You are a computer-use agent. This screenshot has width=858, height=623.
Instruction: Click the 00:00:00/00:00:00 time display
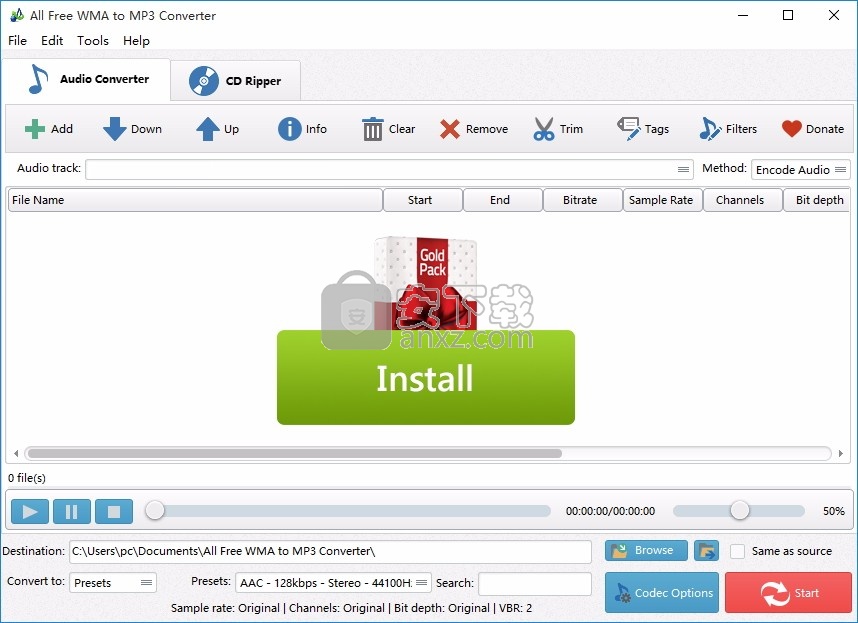tap(610, 511)
